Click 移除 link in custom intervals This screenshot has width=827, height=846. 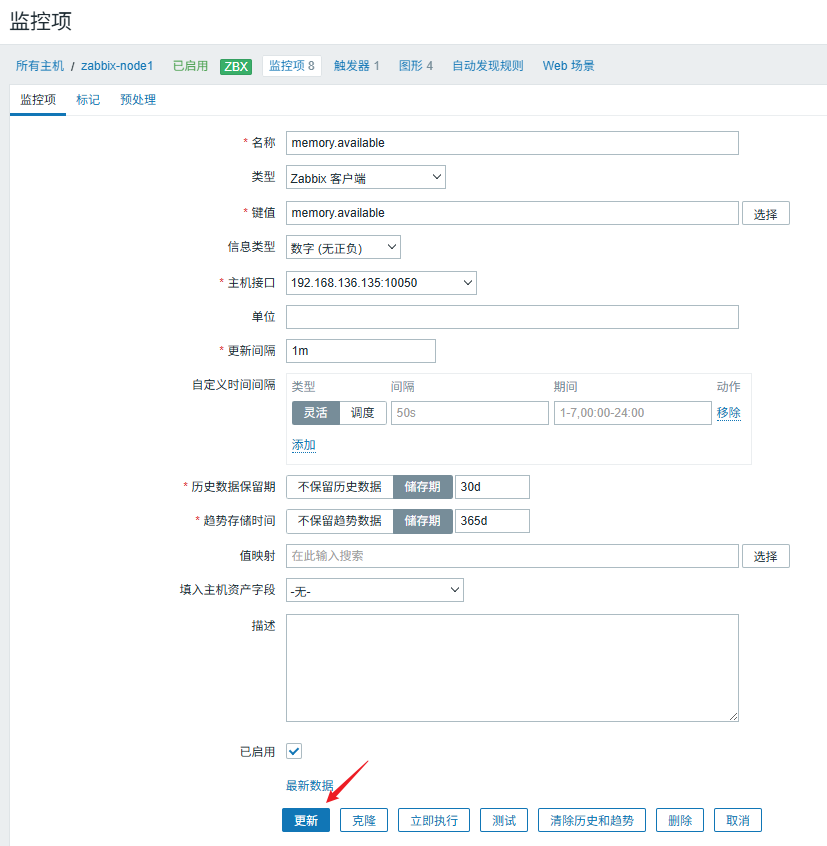click(728, 413)
